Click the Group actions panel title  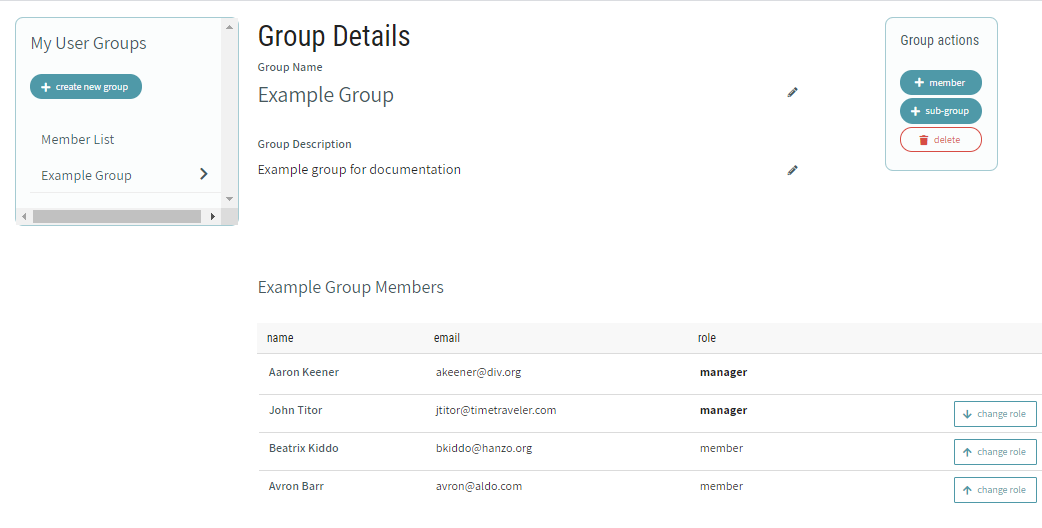(x=940, y=40)
